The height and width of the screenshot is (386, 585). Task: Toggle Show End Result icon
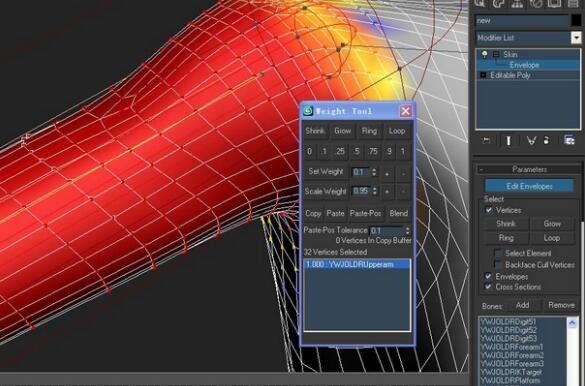click(508, 141)
